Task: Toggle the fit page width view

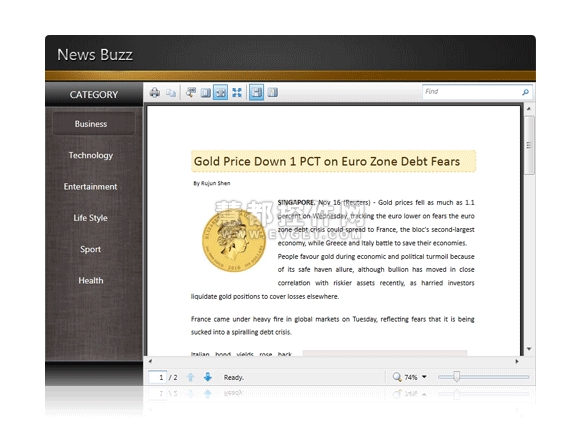Action: [220, 92]
